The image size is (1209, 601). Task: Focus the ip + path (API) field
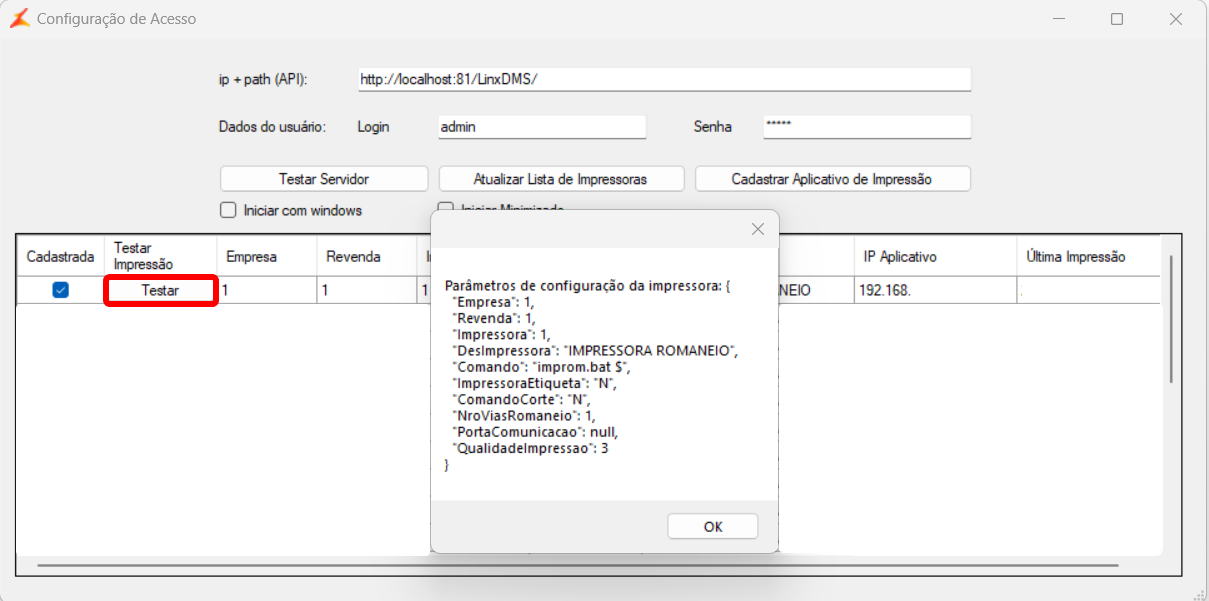coord(664,79)
